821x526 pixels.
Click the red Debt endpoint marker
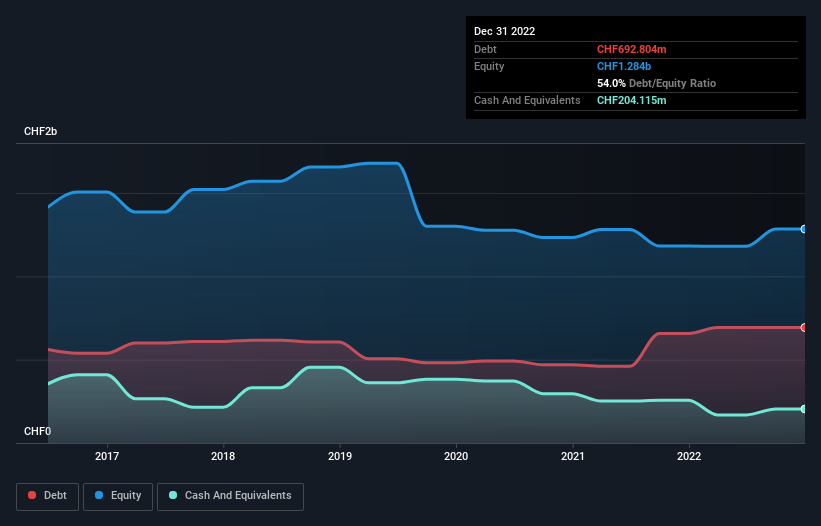pyautogui.click(x=804, y=328)
